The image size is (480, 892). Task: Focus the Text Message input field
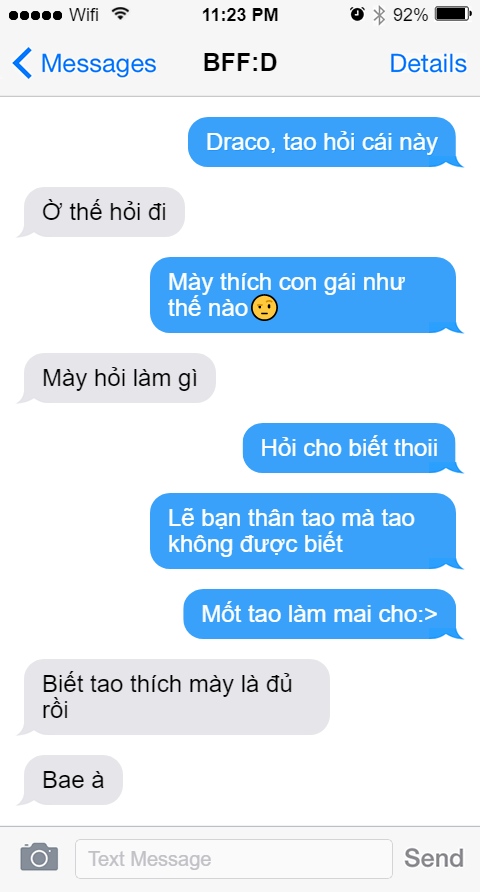click(234, 858)
